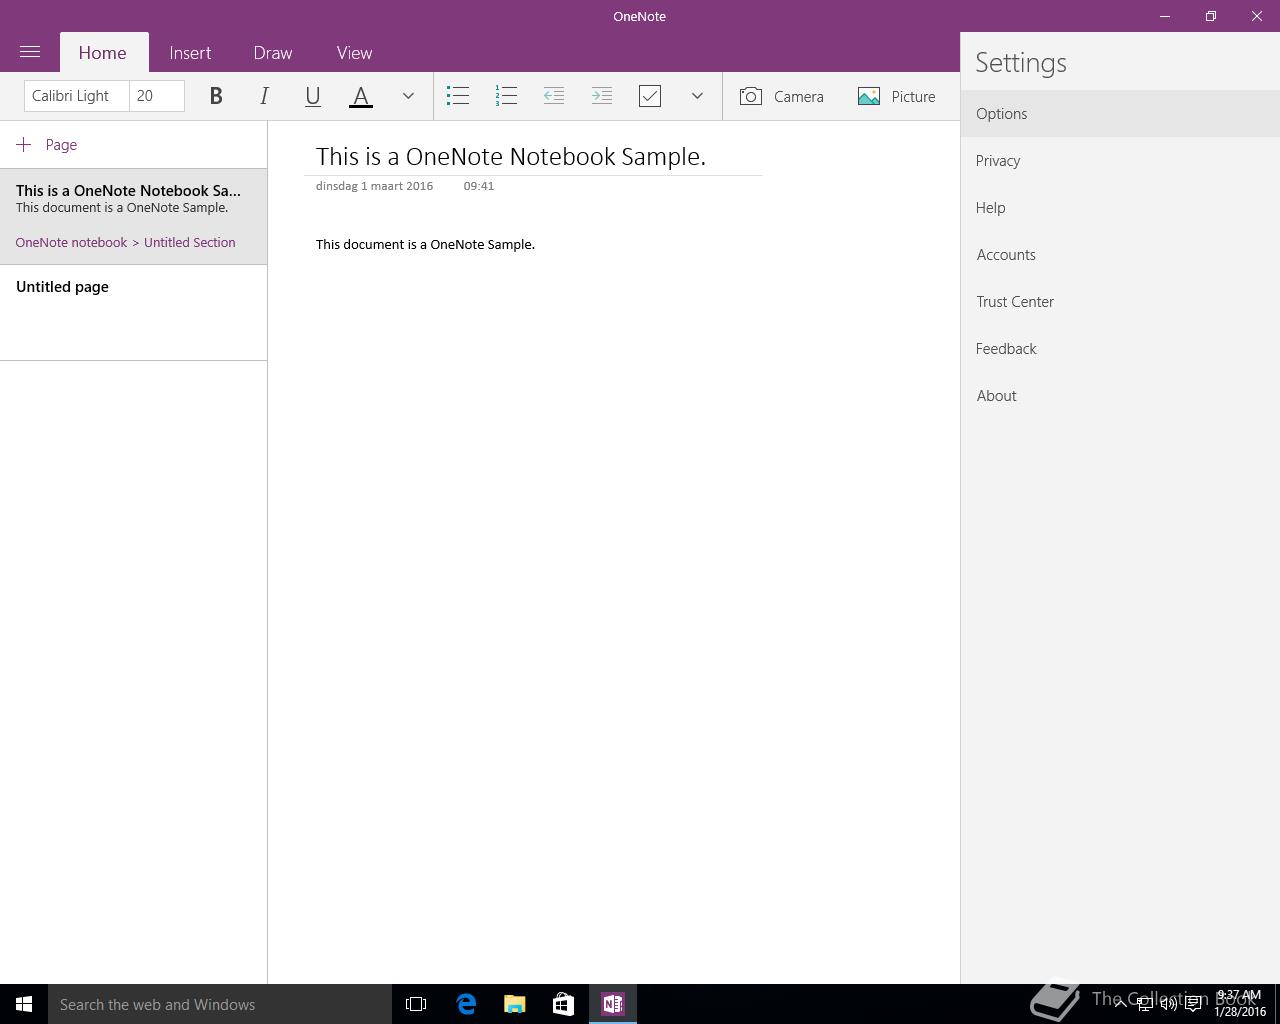Insert a bulleted list
Image resolution: width=1280 pixels, height=1024 pixels.
458,96
